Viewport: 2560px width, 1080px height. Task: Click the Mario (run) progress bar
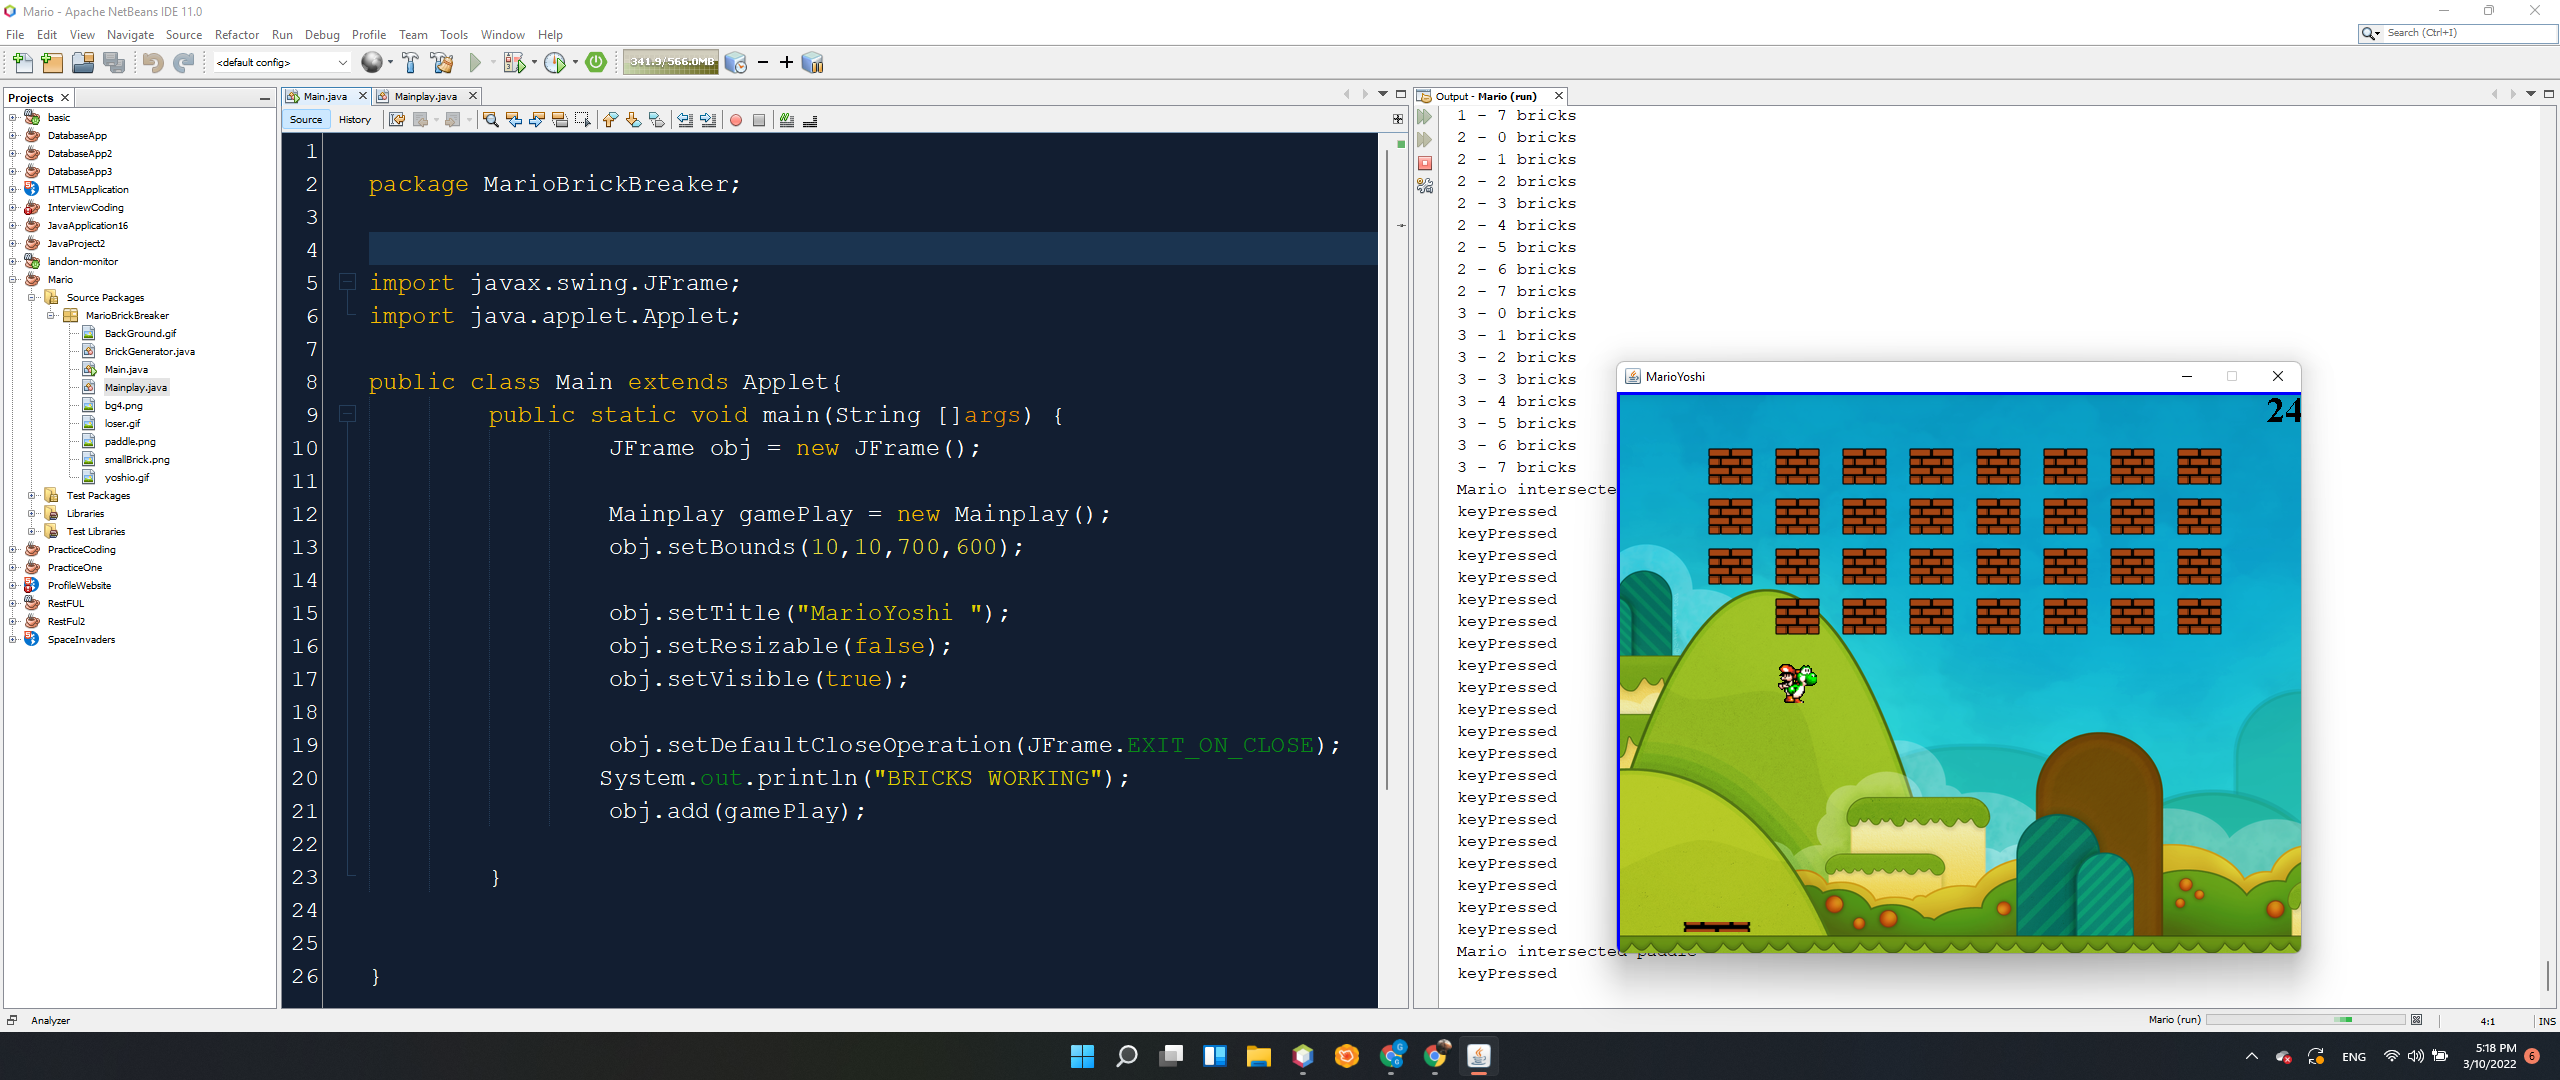pyautogui.click(x=2305, y=1020)
